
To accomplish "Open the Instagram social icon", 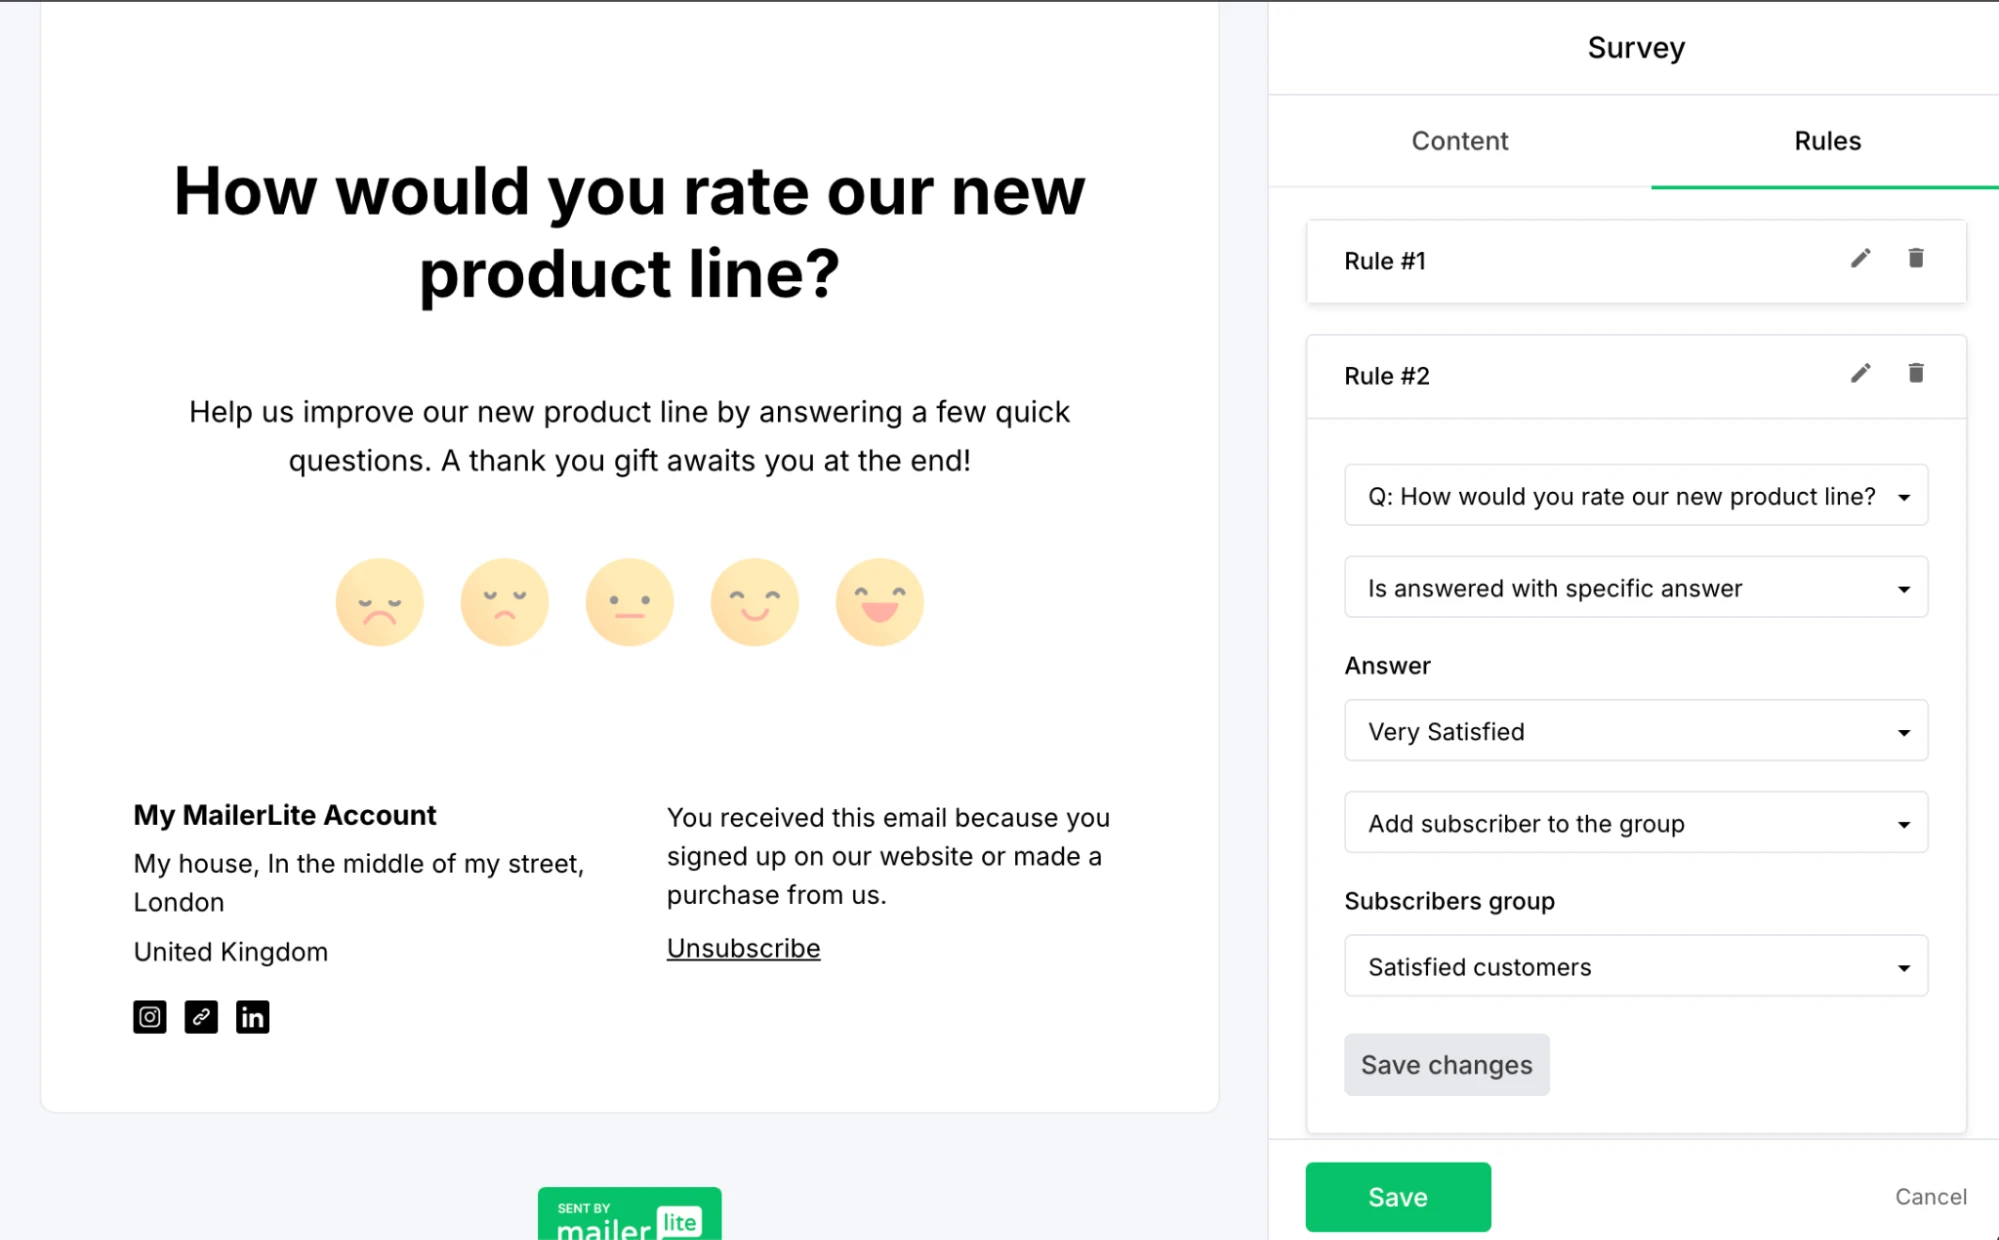I will point(149,1017).
